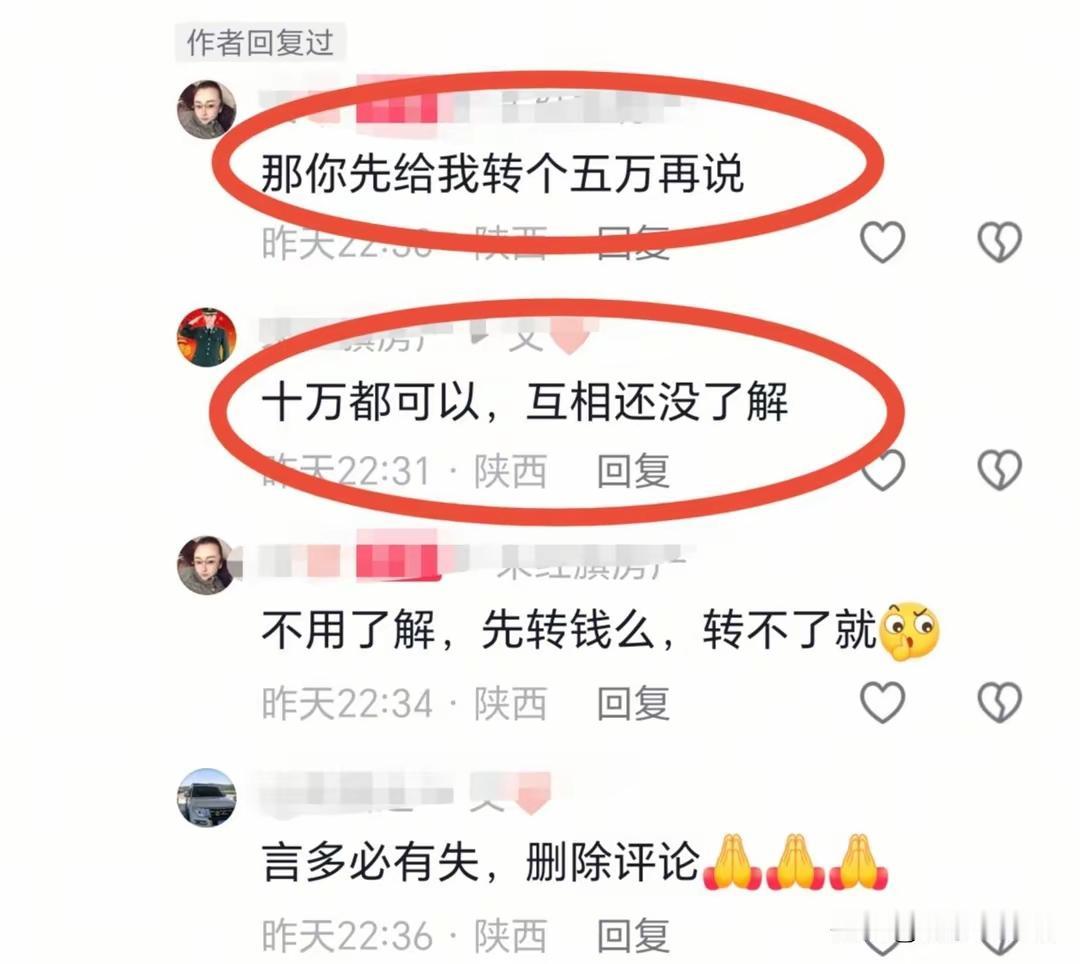This screenshot has width=1080, height=964.
Task: Like the comment '十万都可以' partly covered by oval
Action: pyautogui.click(x=884, y=471)
